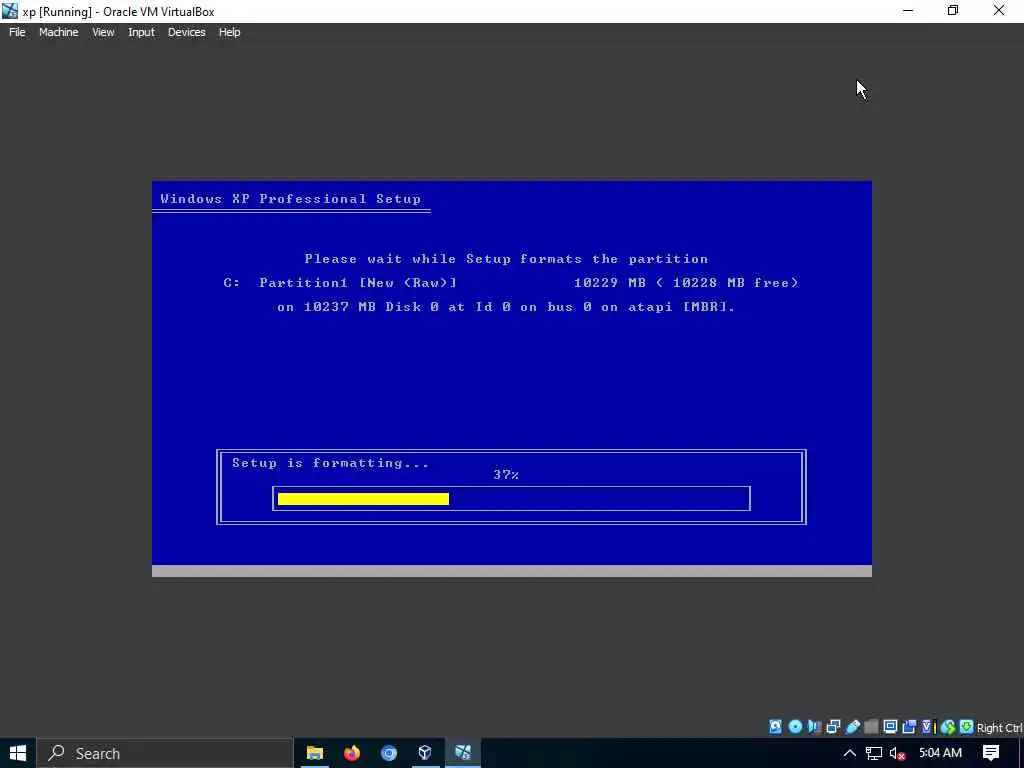Open the Machine menu

[x=59, y=32]
